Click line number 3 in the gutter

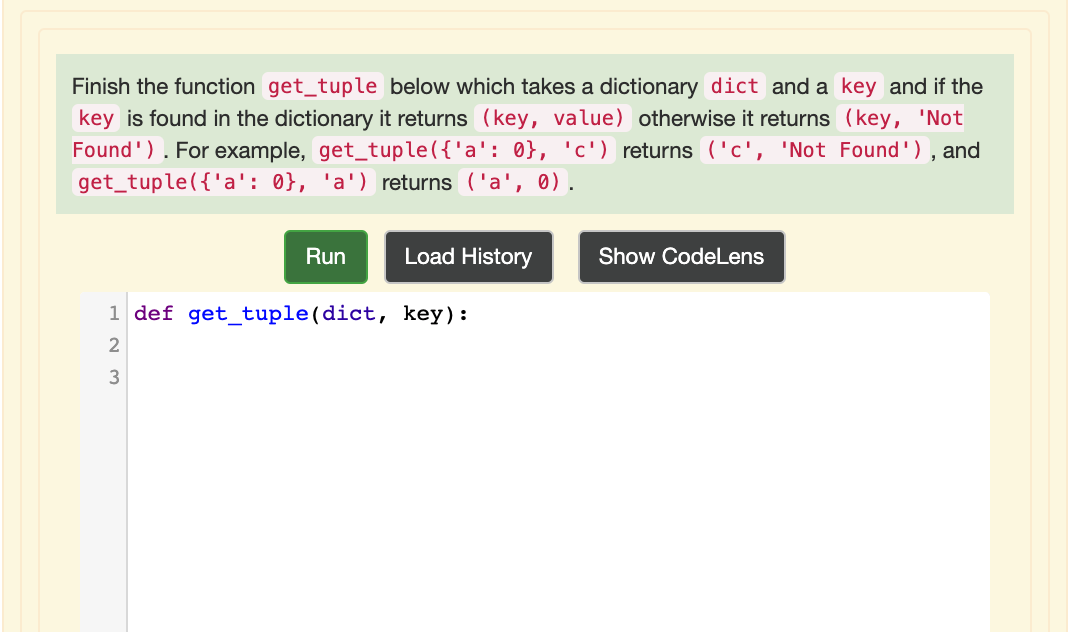113,377
